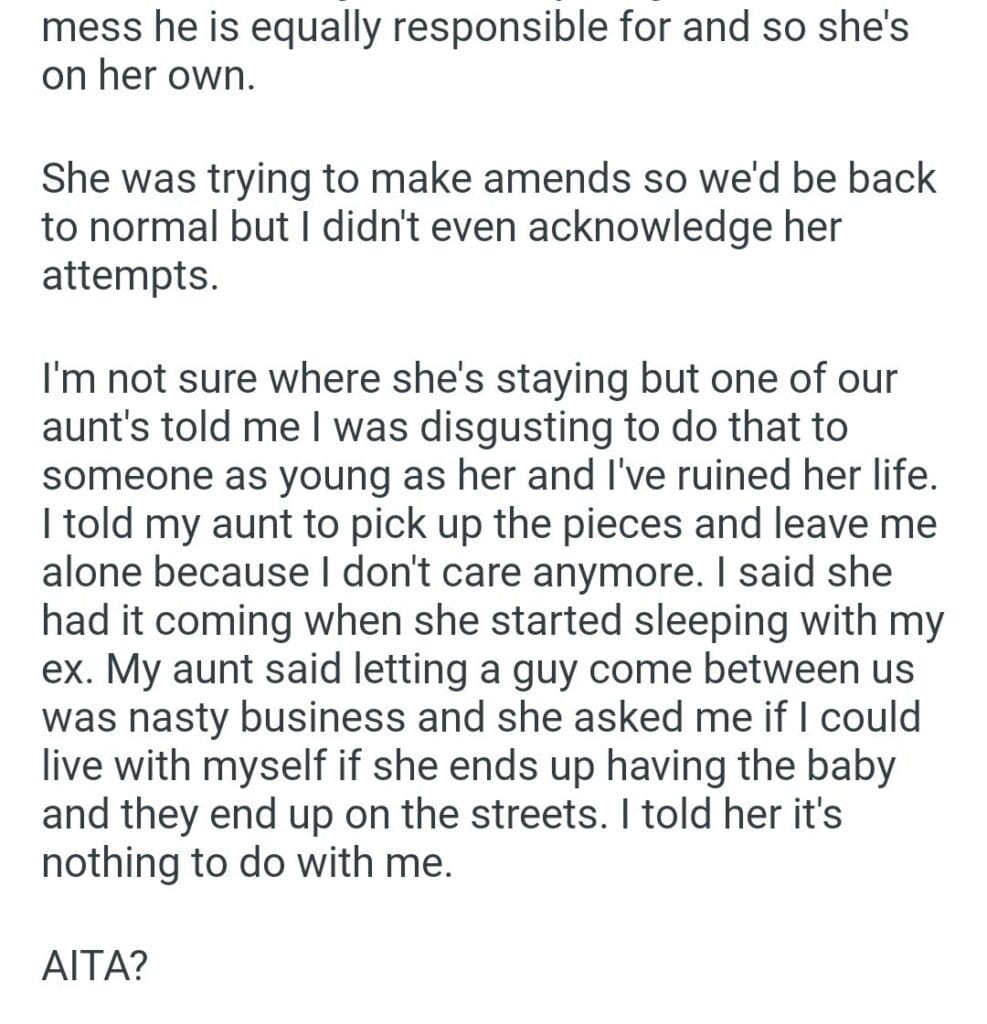The height and width of the screenshot is (1024, 987).
Task: Click the word "attempts."
Action: coord(129,275)
